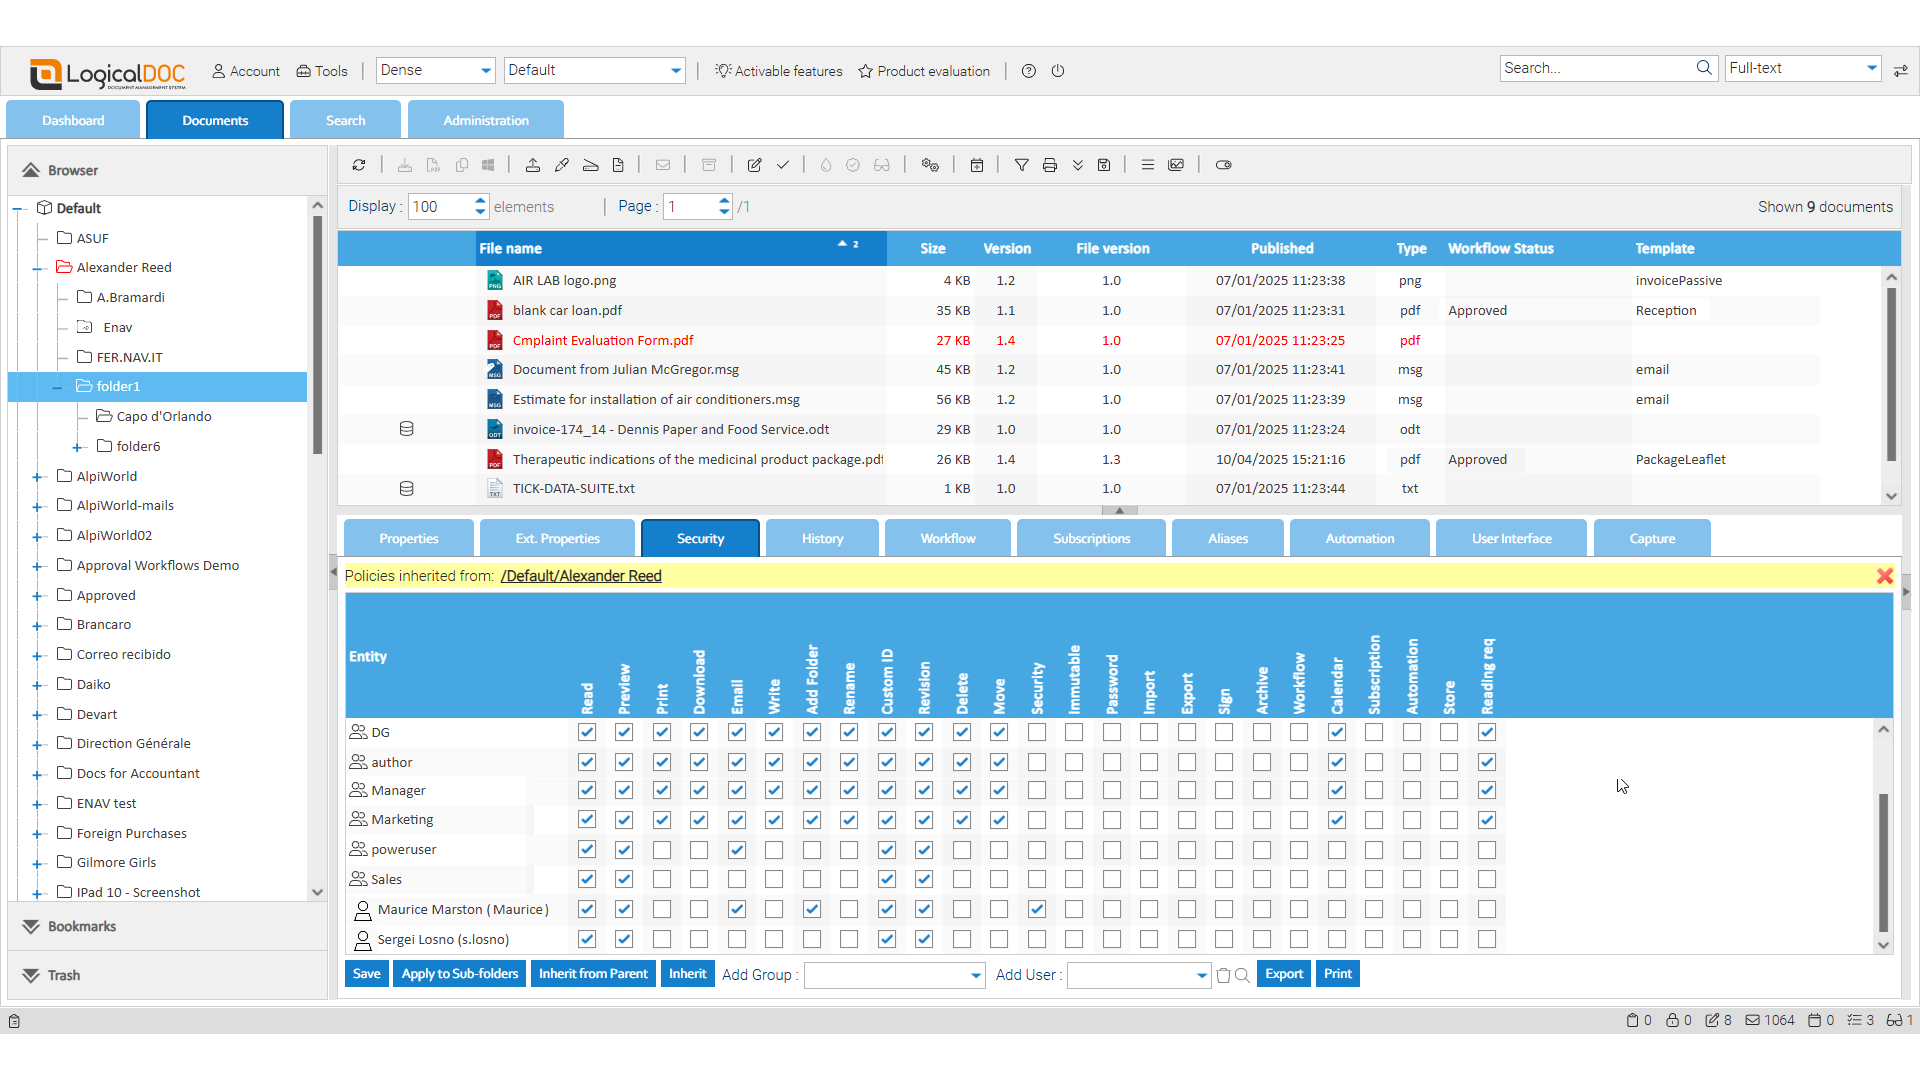Switch to the Administration tab
Screen dimensions: 1920x1080
click(486, 119)
